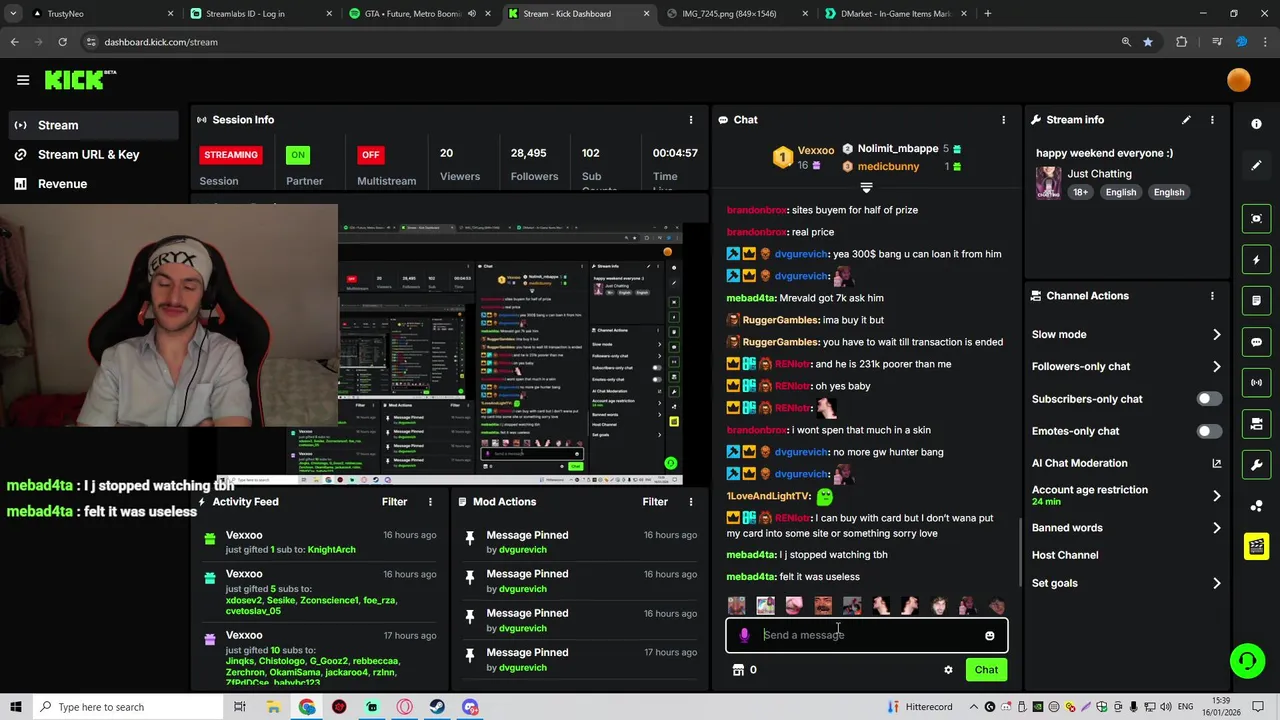Open the screen capture icon in right rail
Screen dimensions: 1280x720
click(1256, 218)
